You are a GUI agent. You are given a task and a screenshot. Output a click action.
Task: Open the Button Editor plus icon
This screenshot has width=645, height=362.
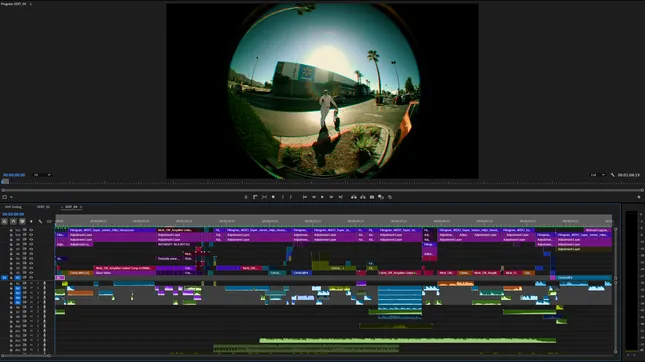click(639, 197)
